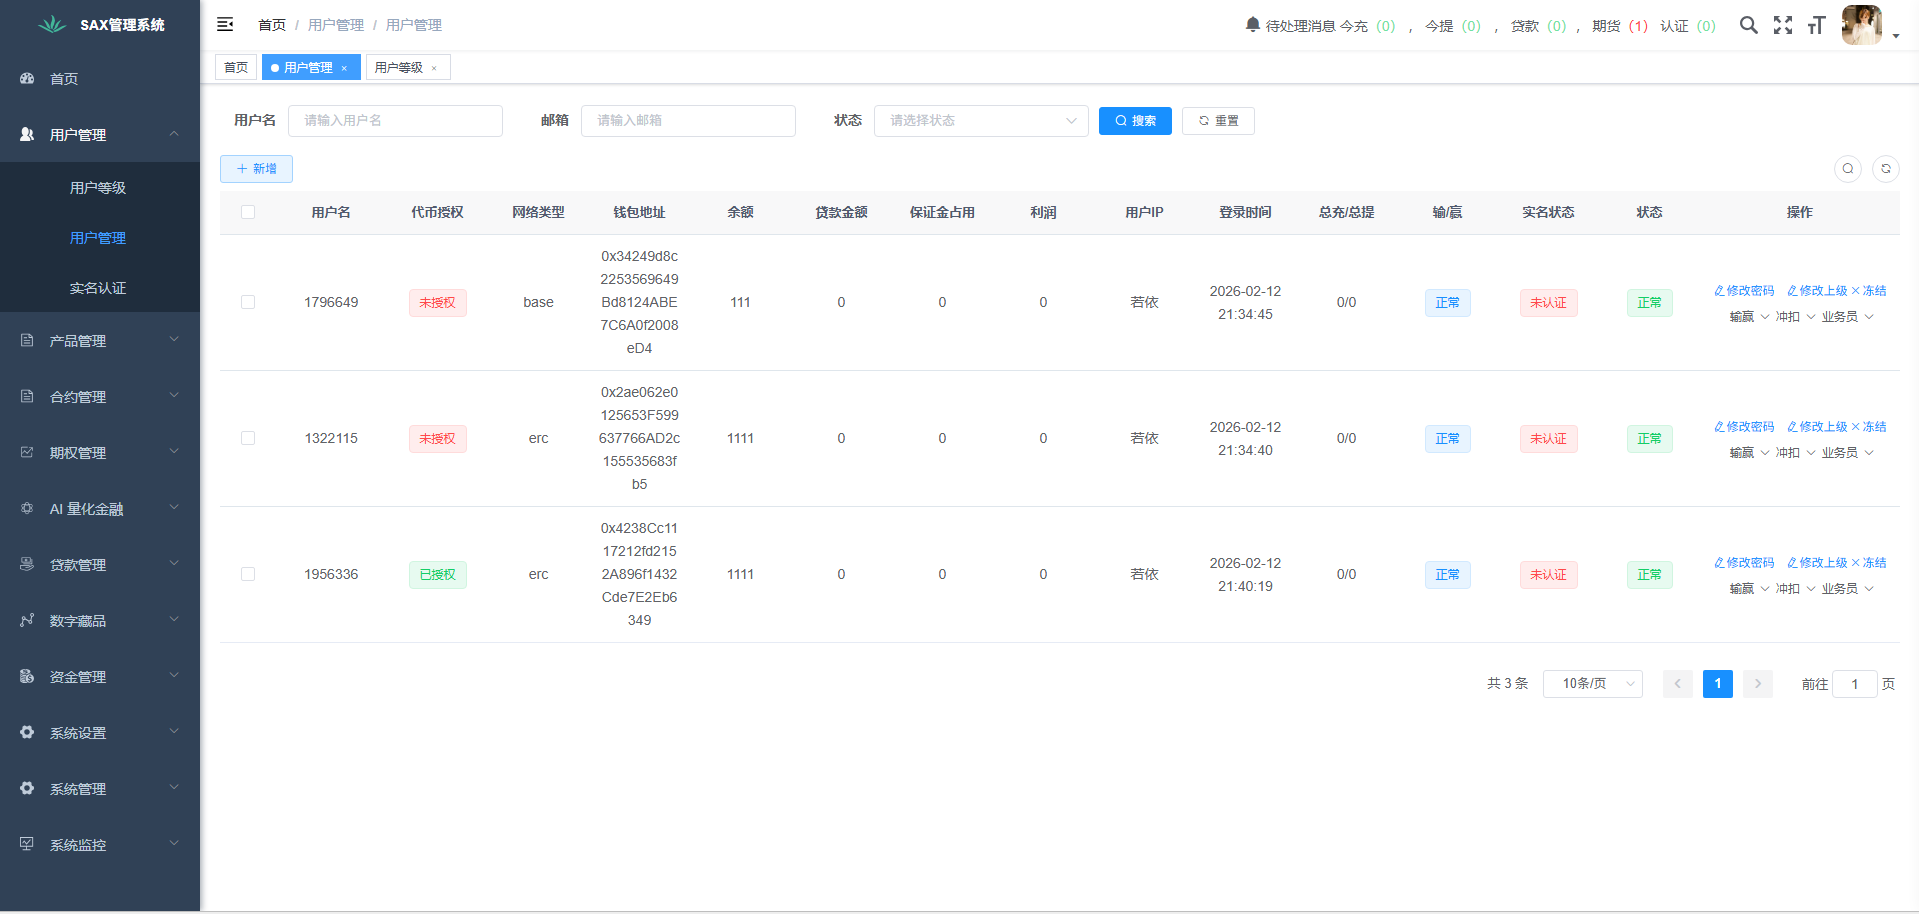Toggle fullscreen mode icon
The width and height of the screenshot is (1919, 914).
[x=1782, y=25]
